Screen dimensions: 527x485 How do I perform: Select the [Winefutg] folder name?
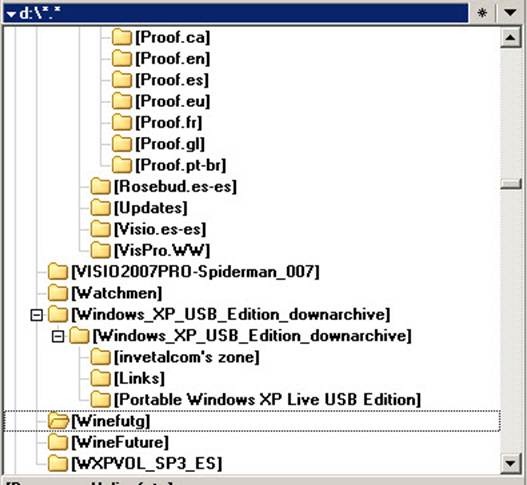(111, 421)
